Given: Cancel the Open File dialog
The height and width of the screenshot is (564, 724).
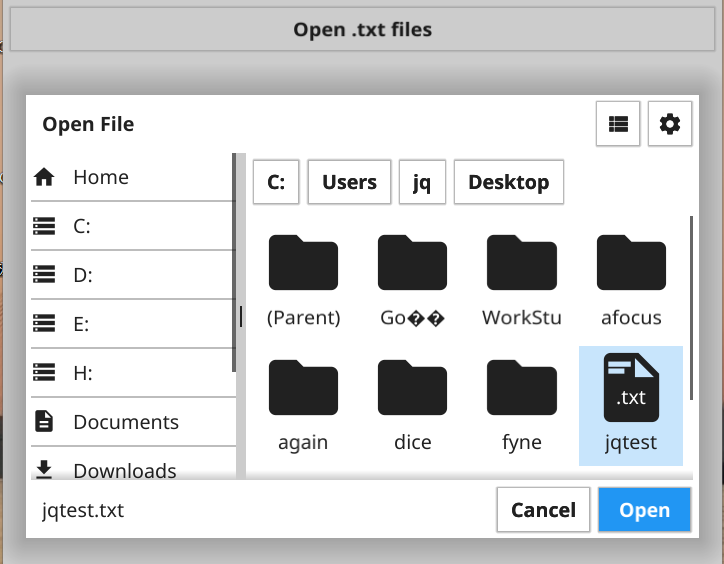Looking at the screenshot, I should coord(543,510).
